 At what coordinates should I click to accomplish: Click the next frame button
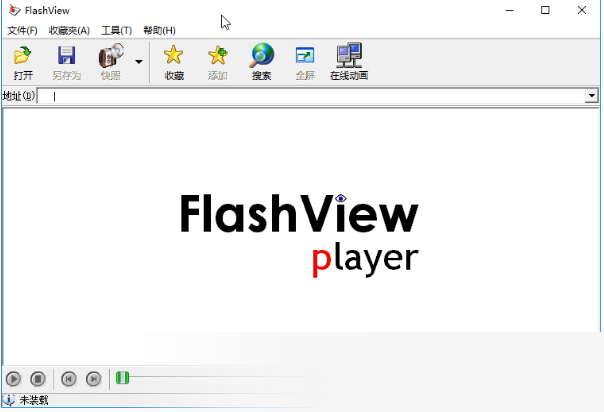click(94, 379)
